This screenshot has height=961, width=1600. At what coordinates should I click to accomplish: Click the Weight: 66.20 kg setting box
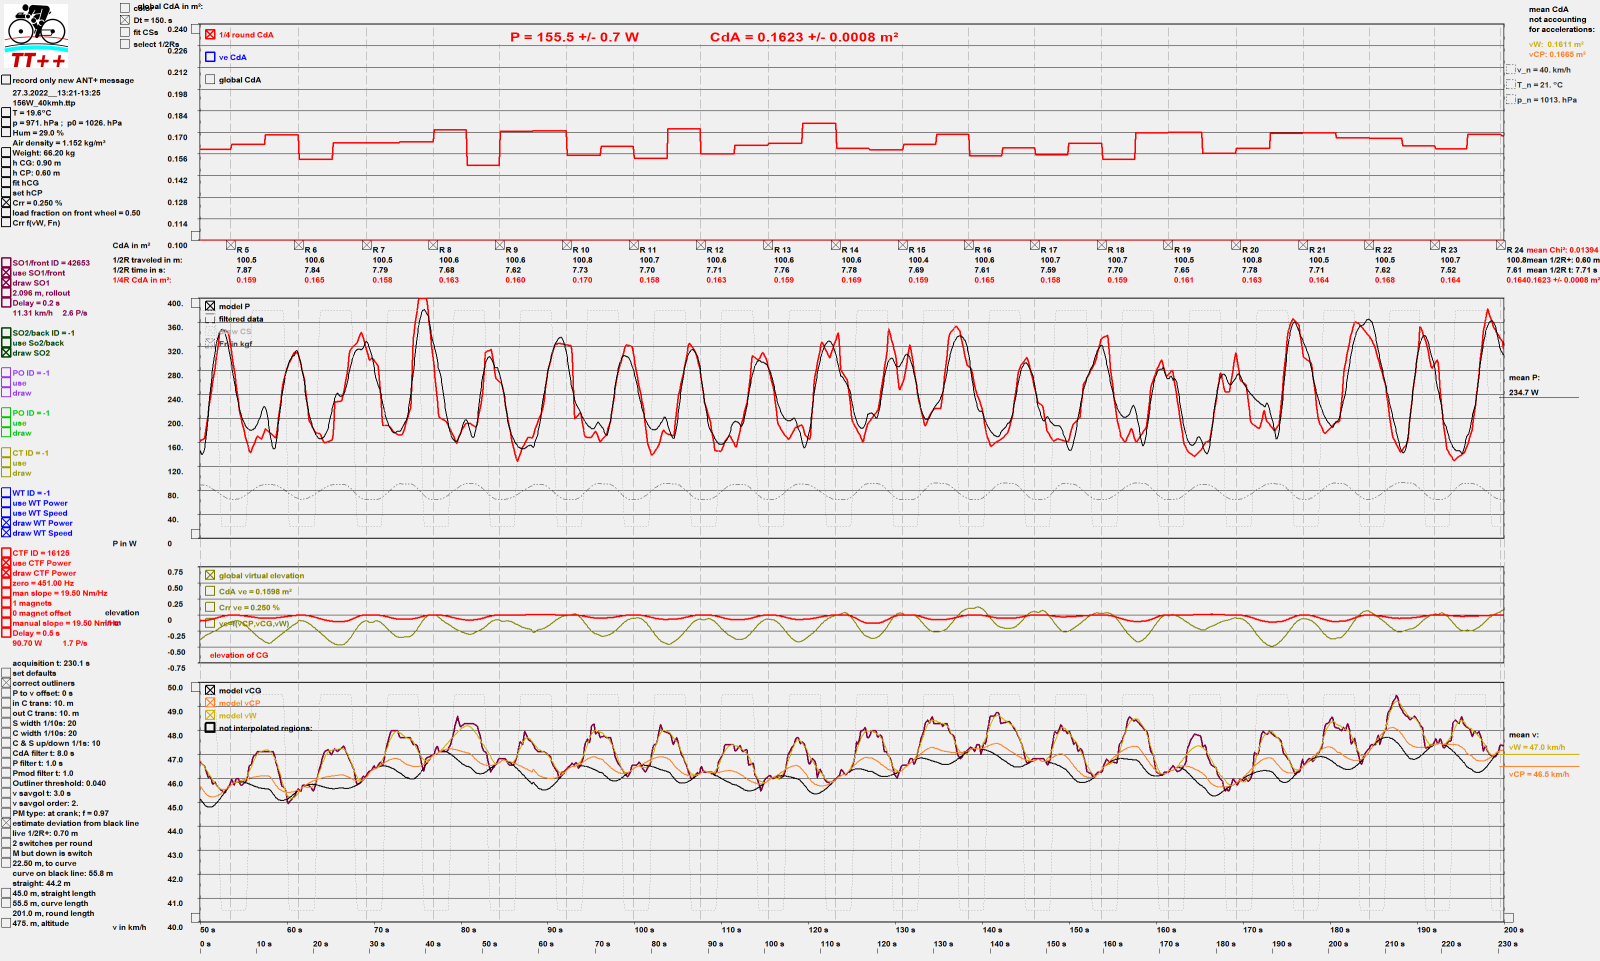(6, 153)
